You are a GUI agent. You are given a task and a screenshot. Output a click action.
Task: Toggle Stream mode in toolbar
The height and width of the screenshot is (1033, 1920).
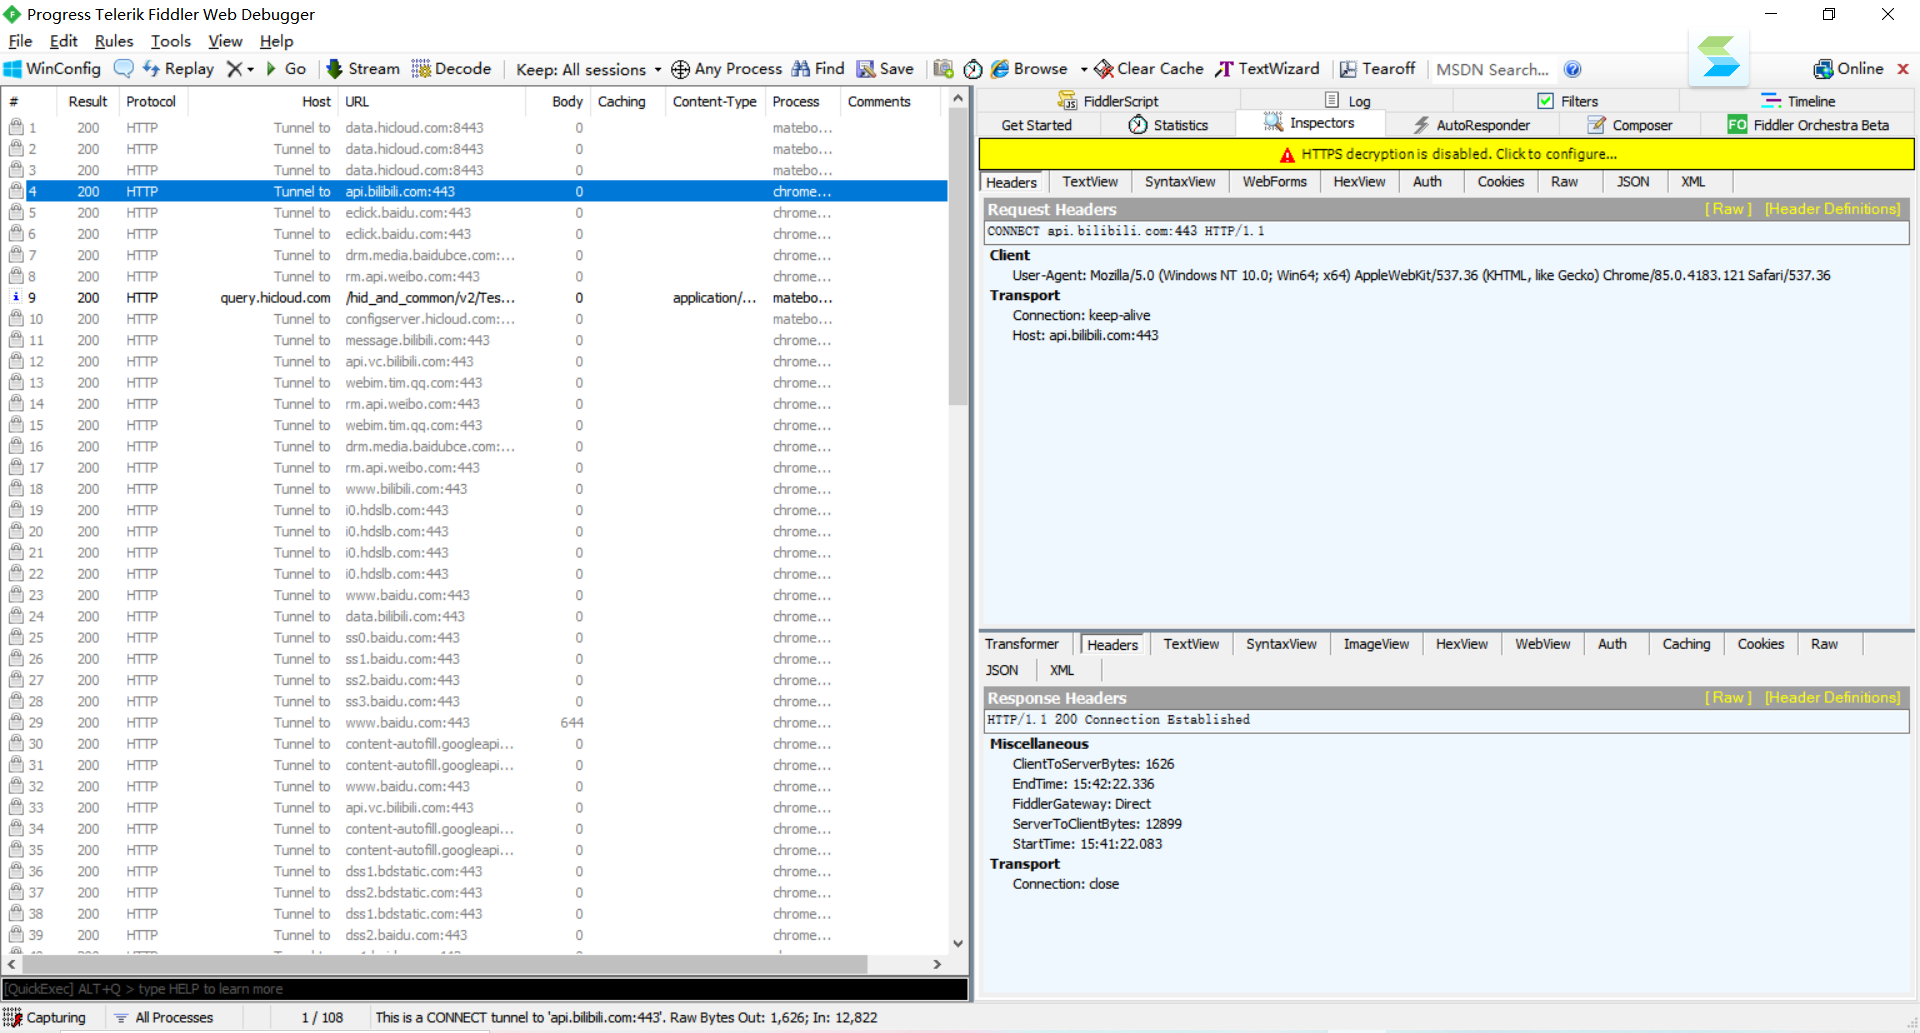tap(363, 69)
